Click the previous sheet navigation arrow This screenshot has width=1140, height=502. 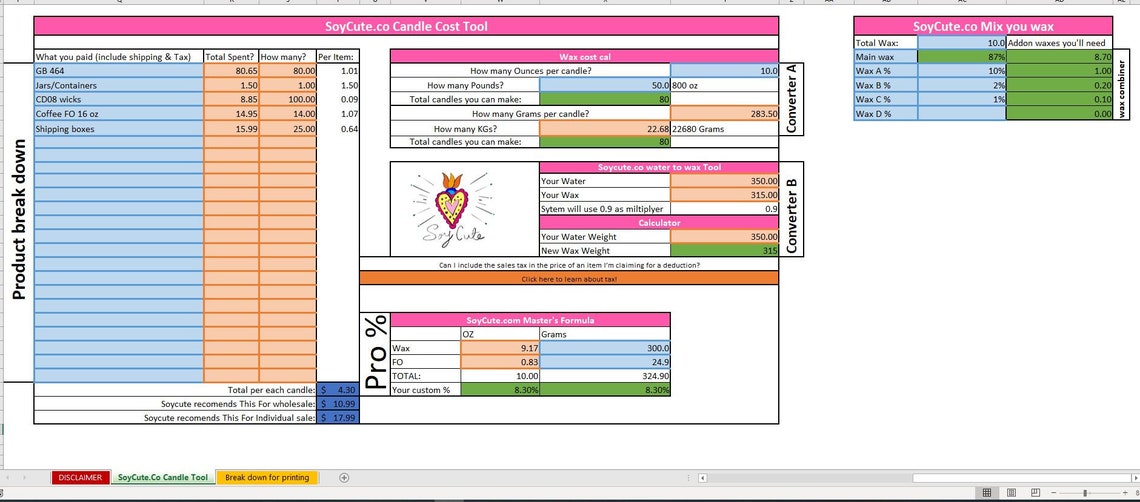coord(7,478)
